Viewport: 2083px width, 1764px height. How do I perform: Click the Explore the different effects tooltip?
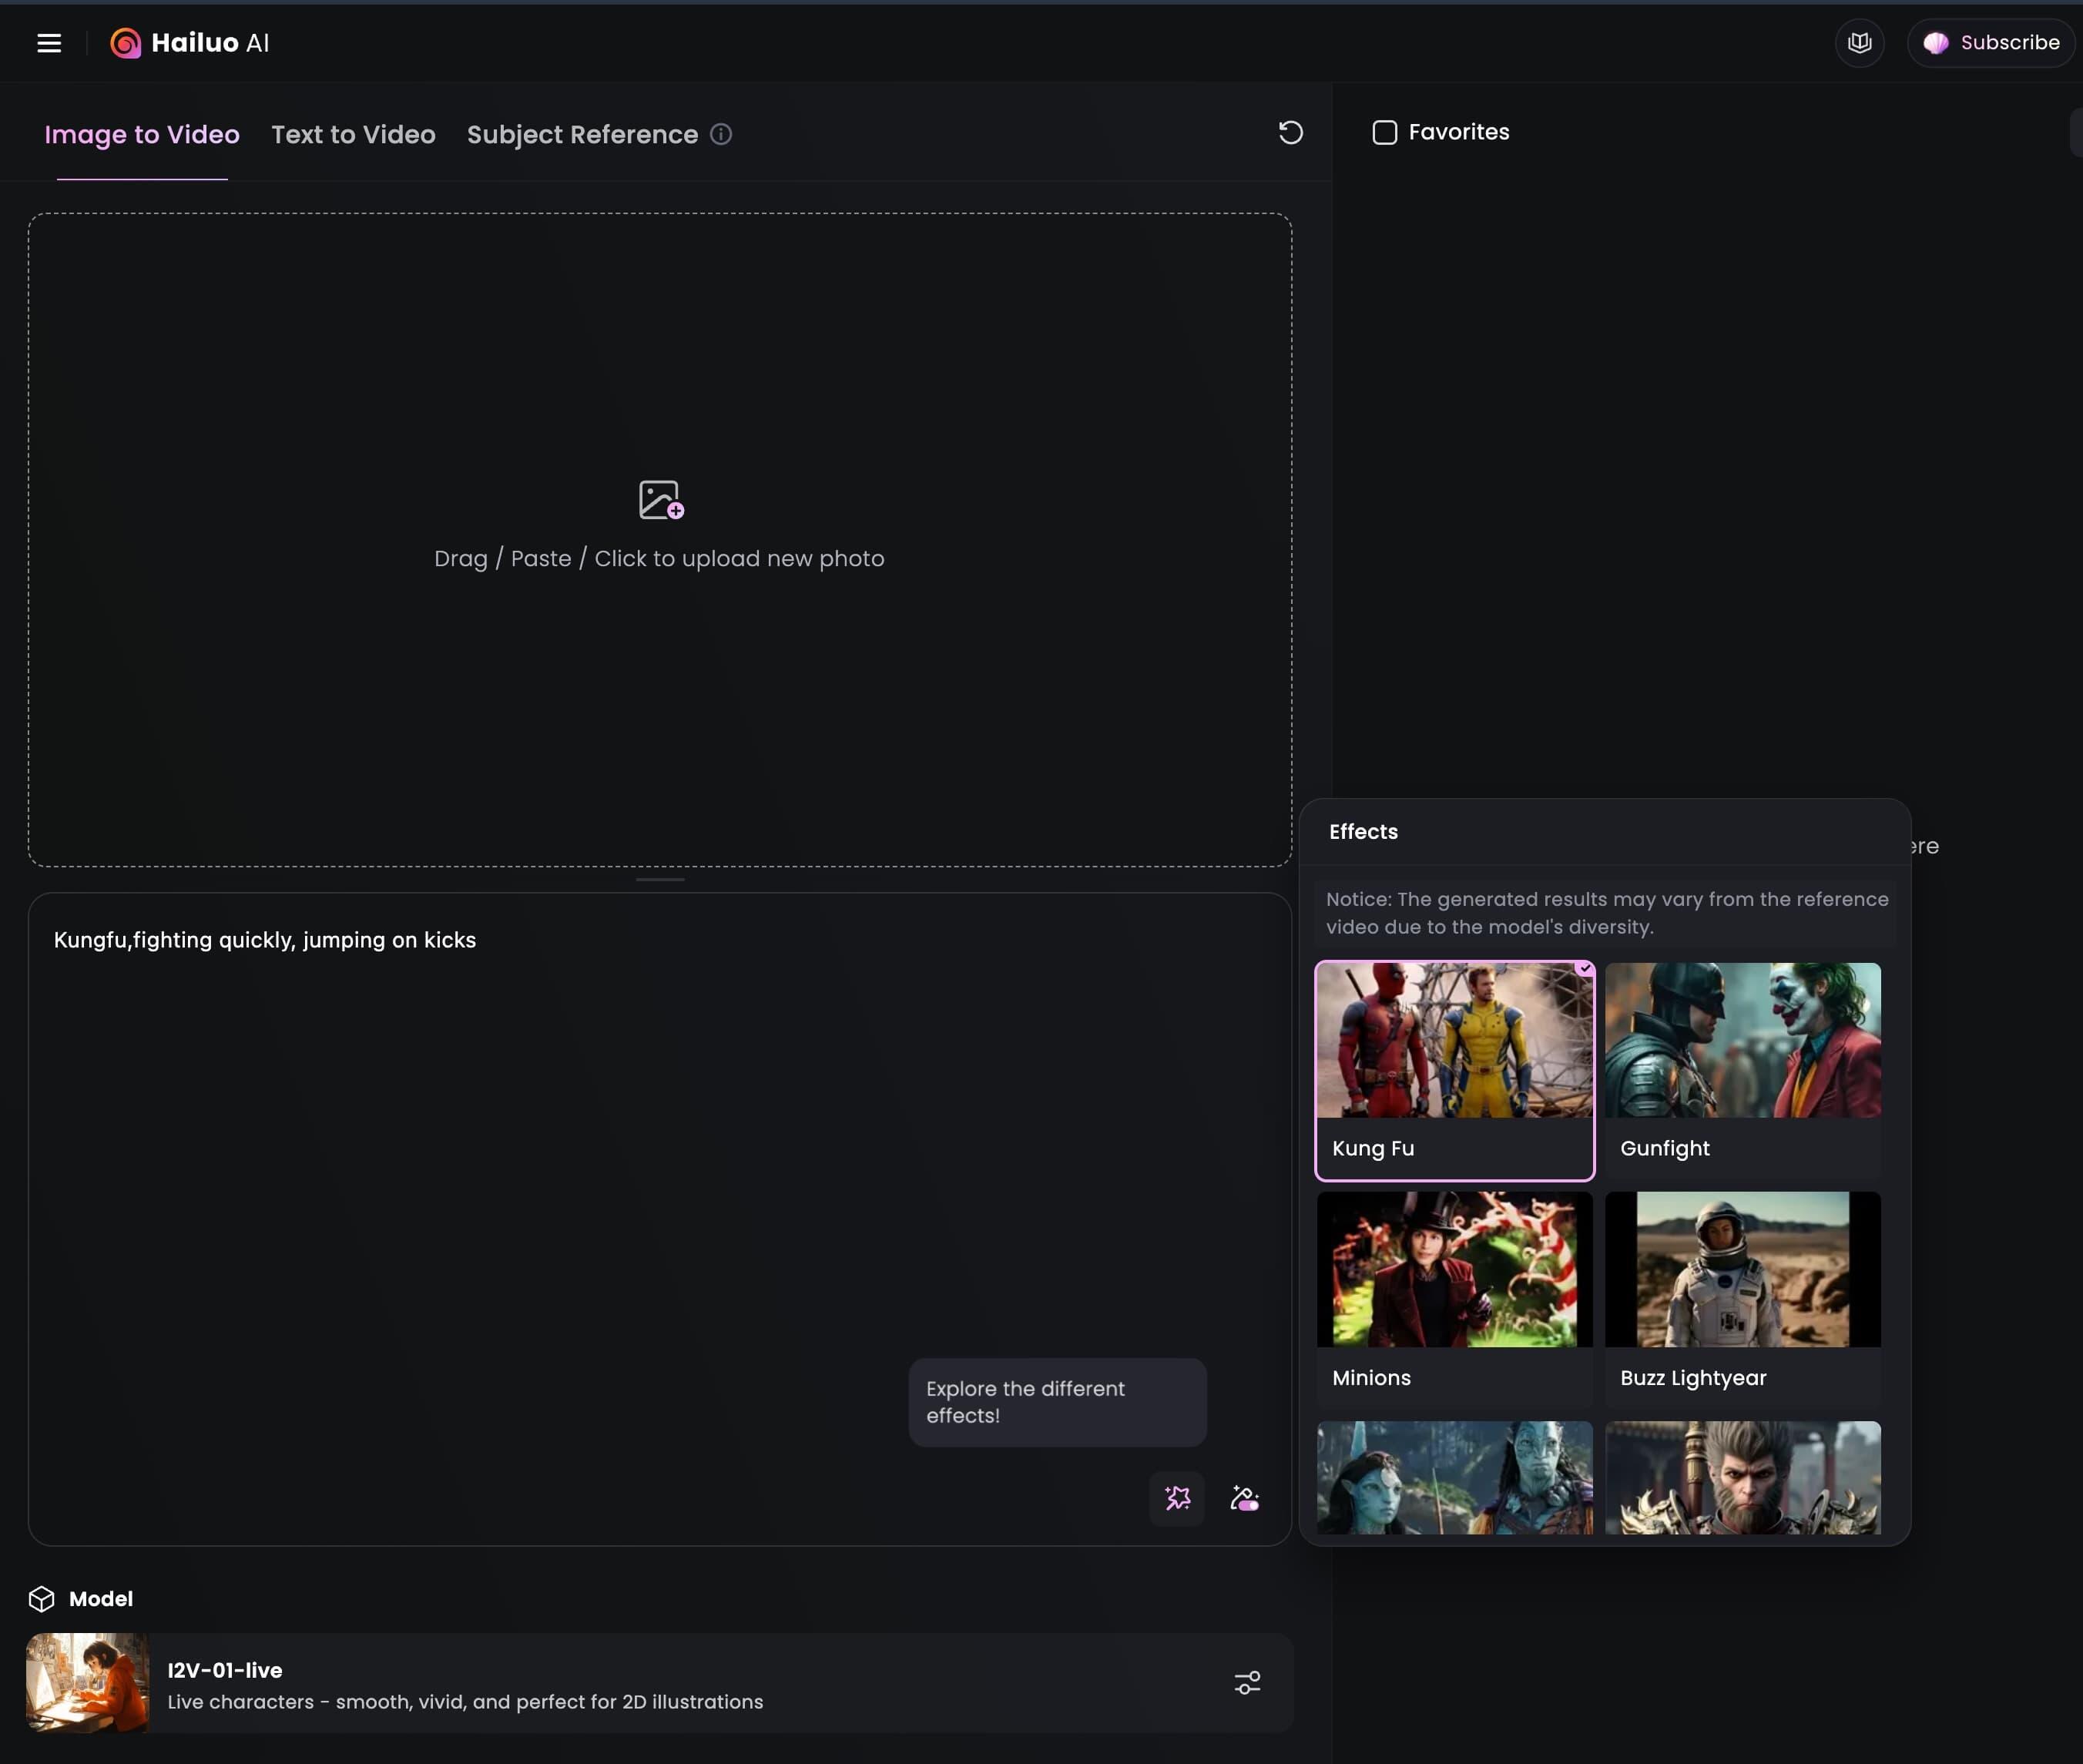pyautogui.click(x=1057, y=1402)
